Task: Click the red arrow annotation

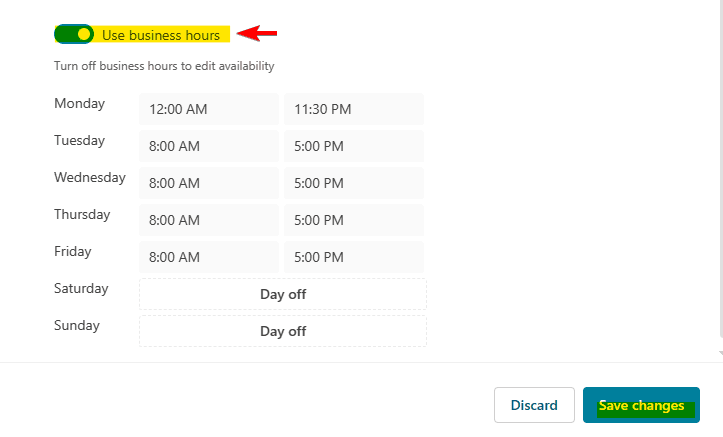Action: point(257,33)
